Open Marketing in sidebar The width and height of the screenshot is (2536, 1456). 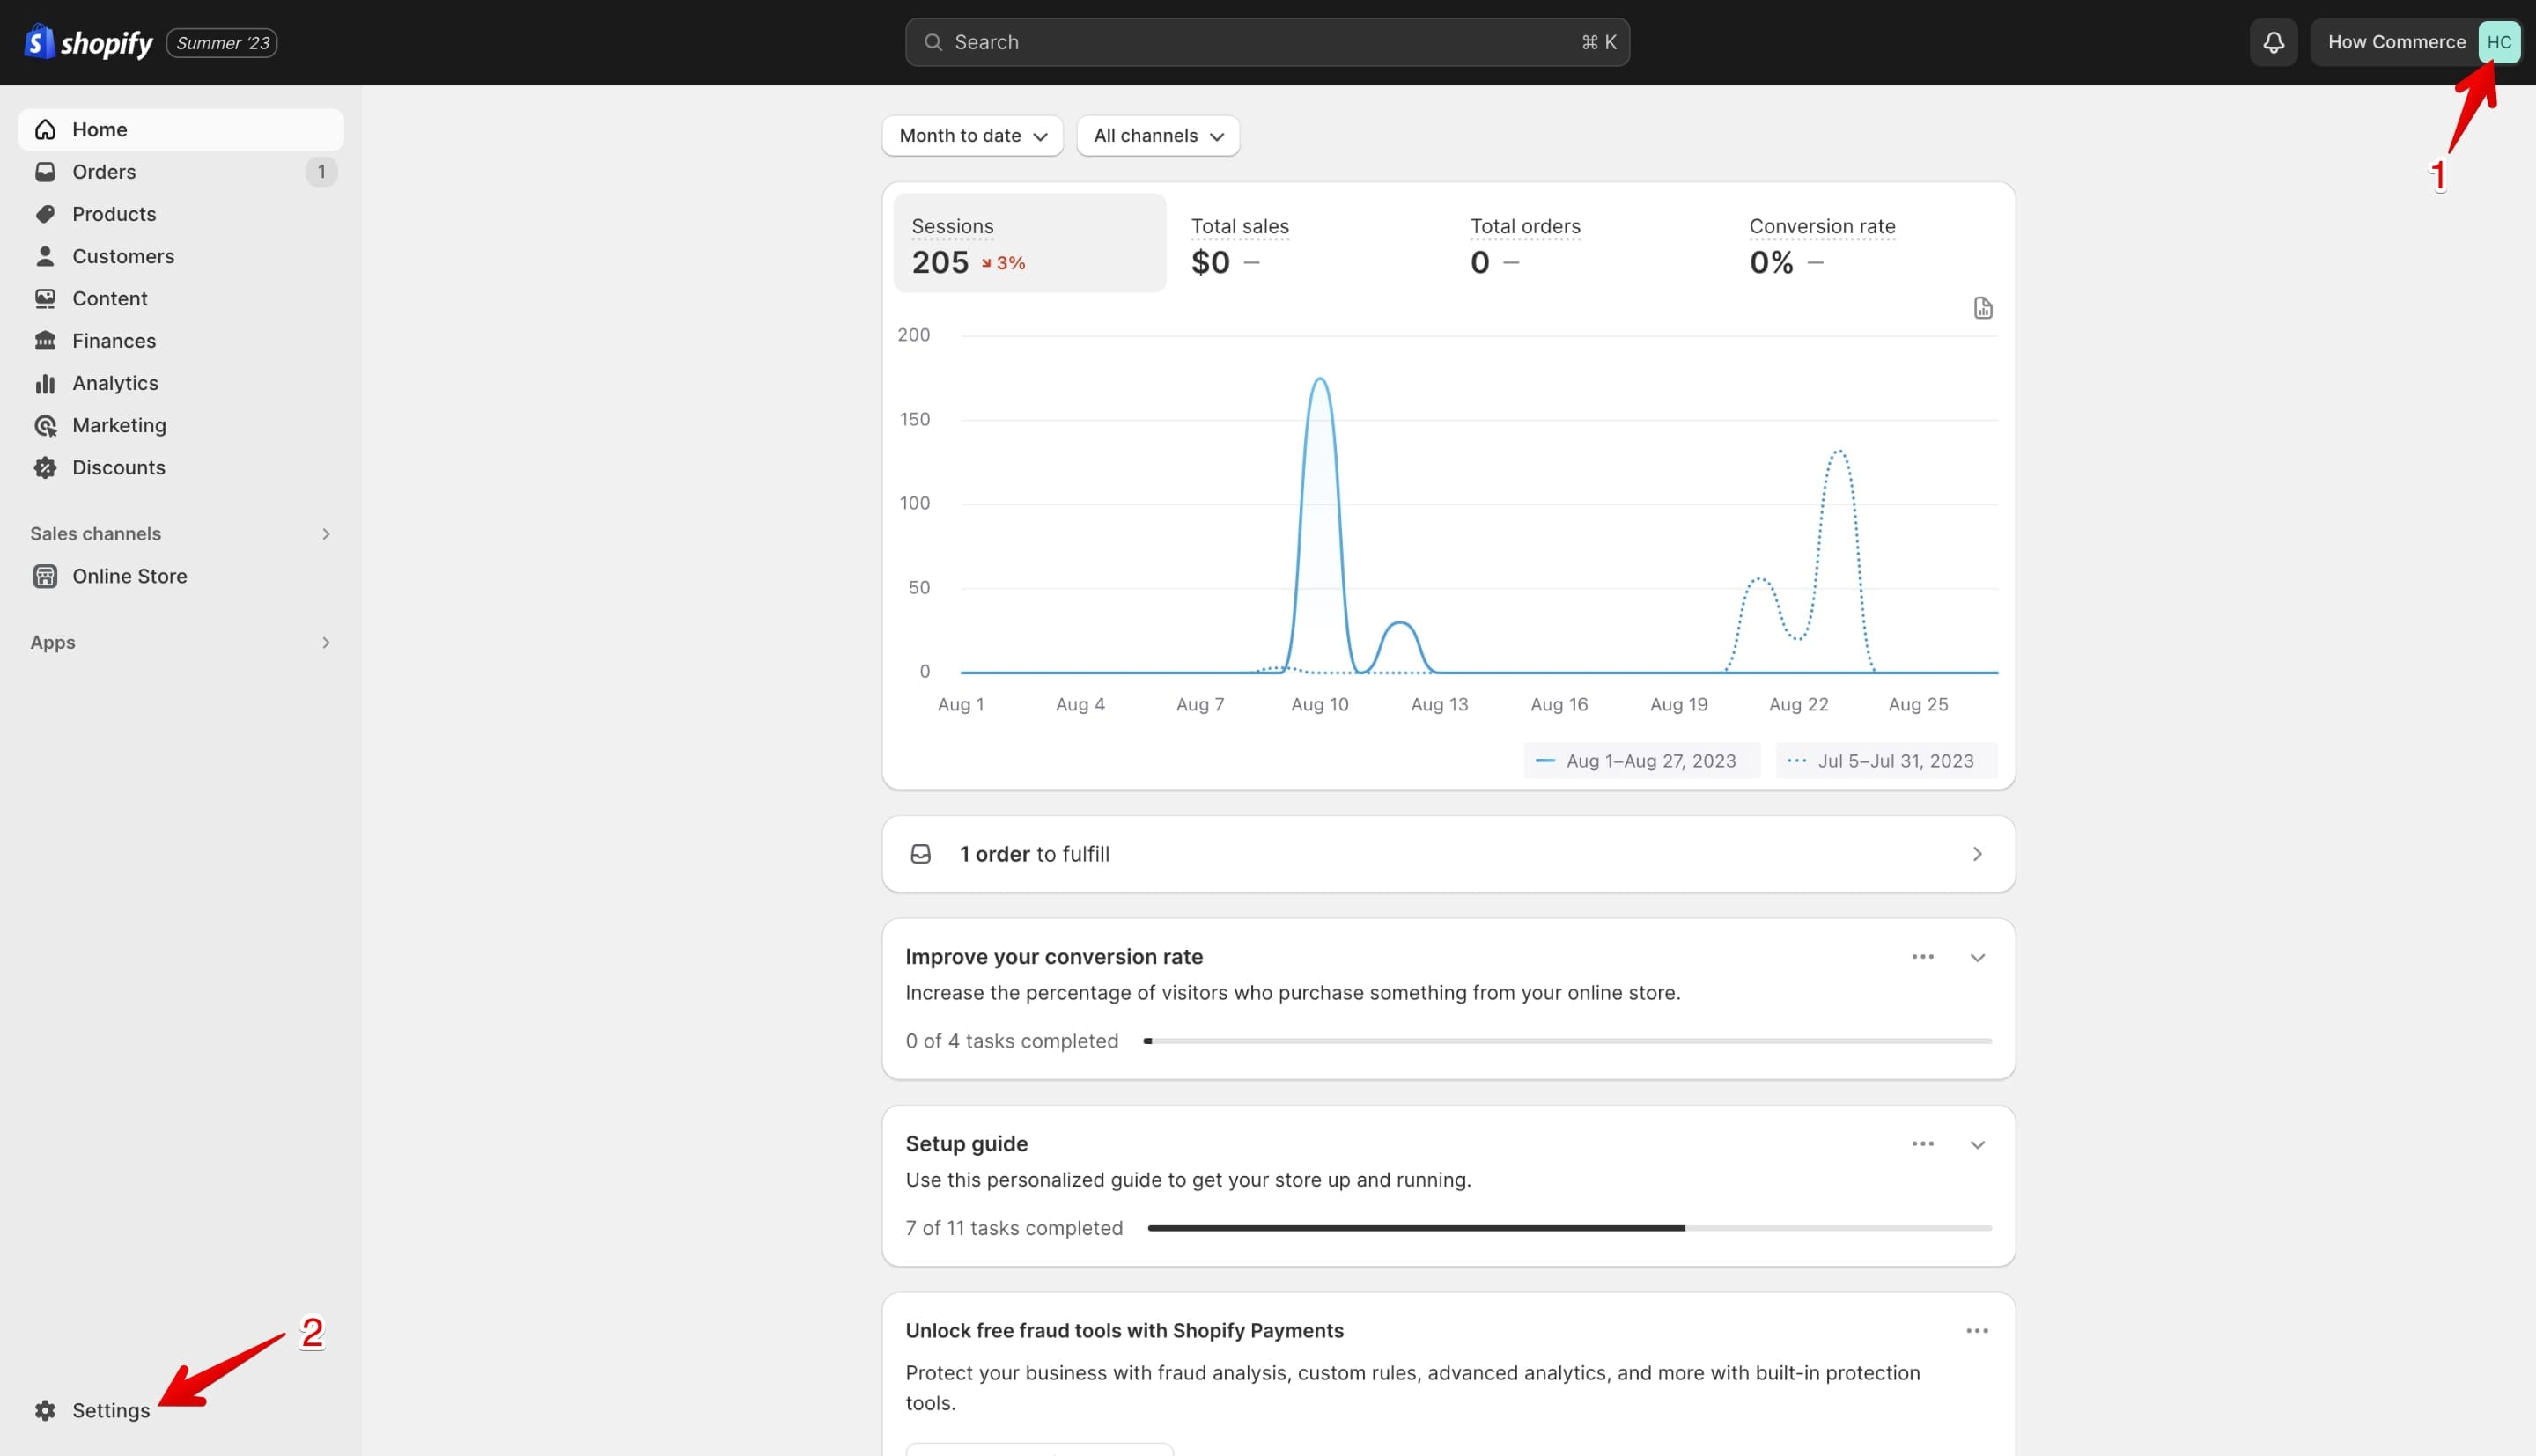181,425
